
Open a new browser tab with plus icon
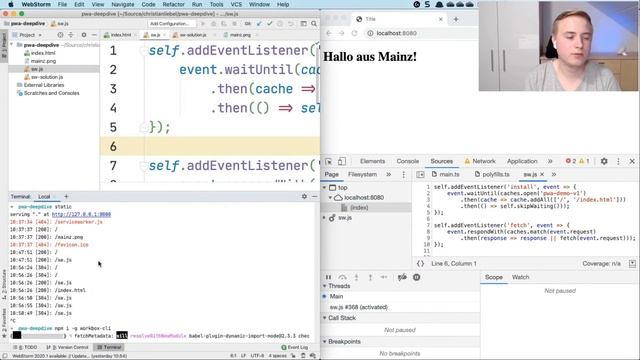[x=456, y=19]
